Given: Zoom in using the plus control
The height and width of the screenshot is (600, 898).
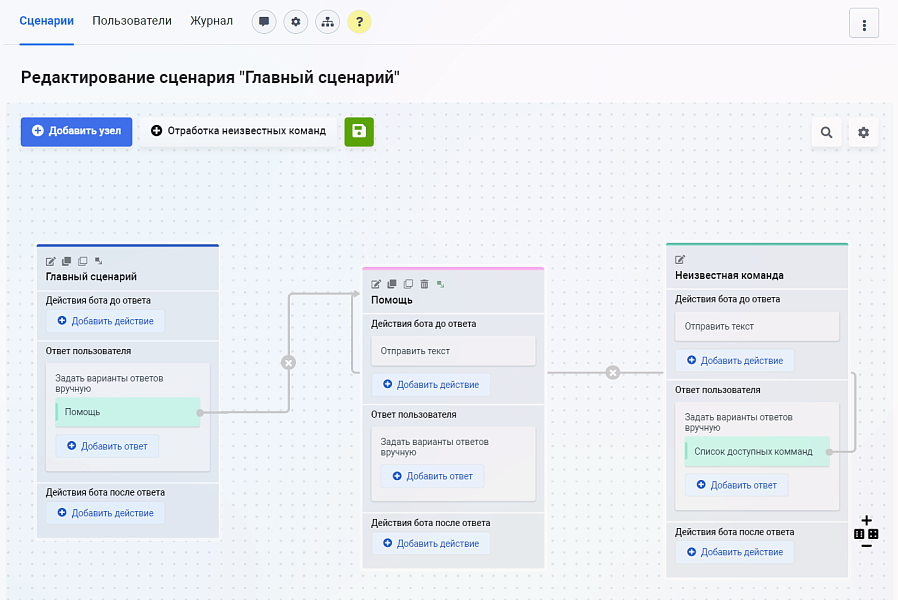Looking at the screenshot, I should pyautogui.click(x=866, y=520).
